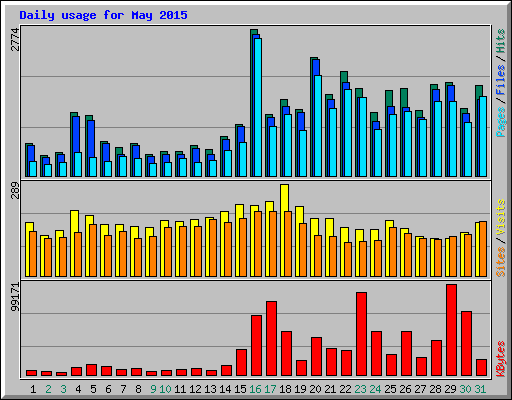Click day label 20 on the x-axis
The width and height of the screenshot is (512, 400).
pyautogui.click(x=315, y=389)
